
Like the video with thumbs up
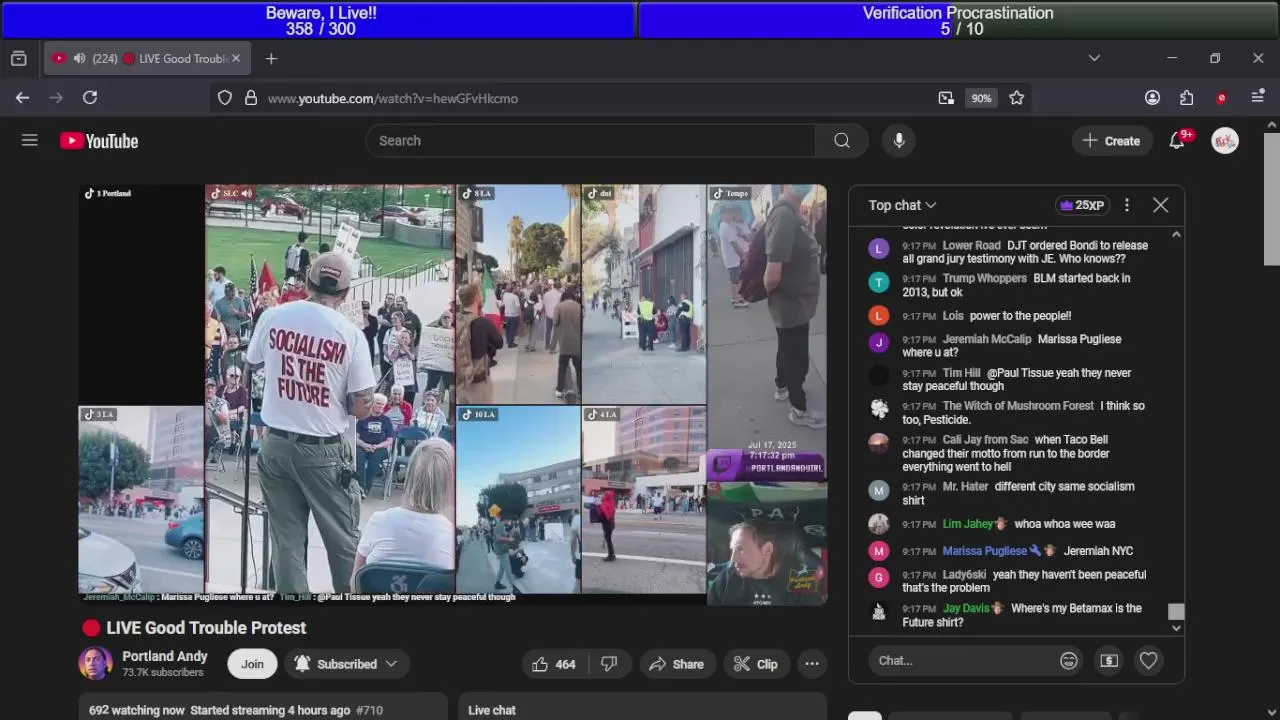point(554,664)
